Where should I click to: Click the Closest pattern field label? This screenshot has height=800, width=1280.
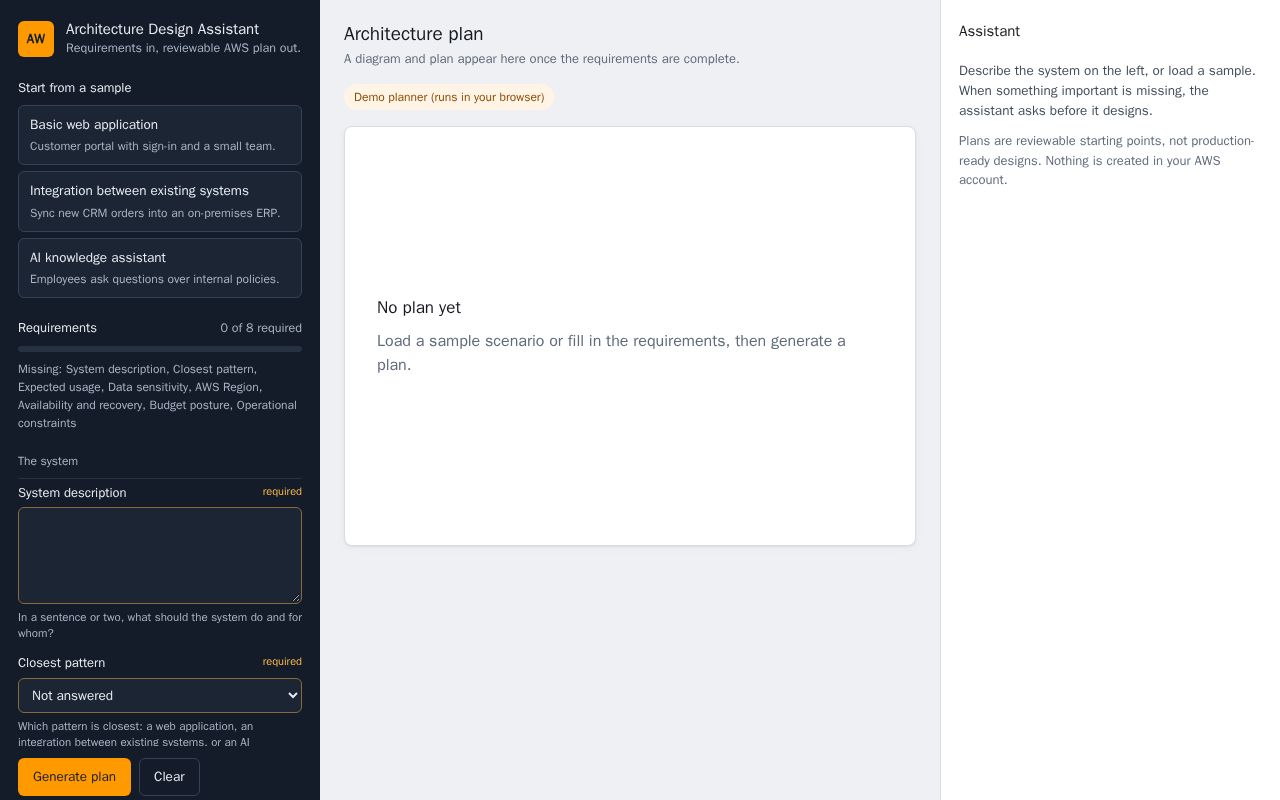pos(61,663)
